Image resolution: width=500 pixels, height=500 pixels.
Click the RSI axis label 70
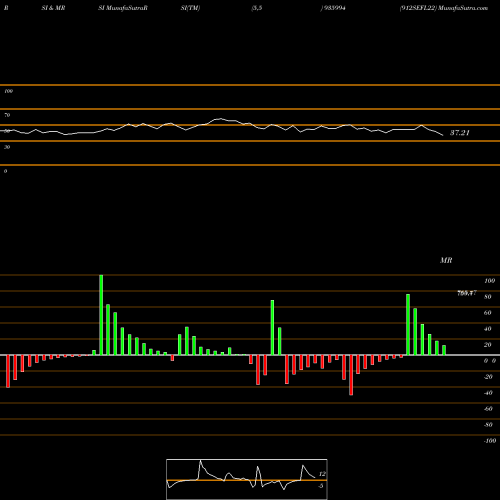click(x=7, y=115)
